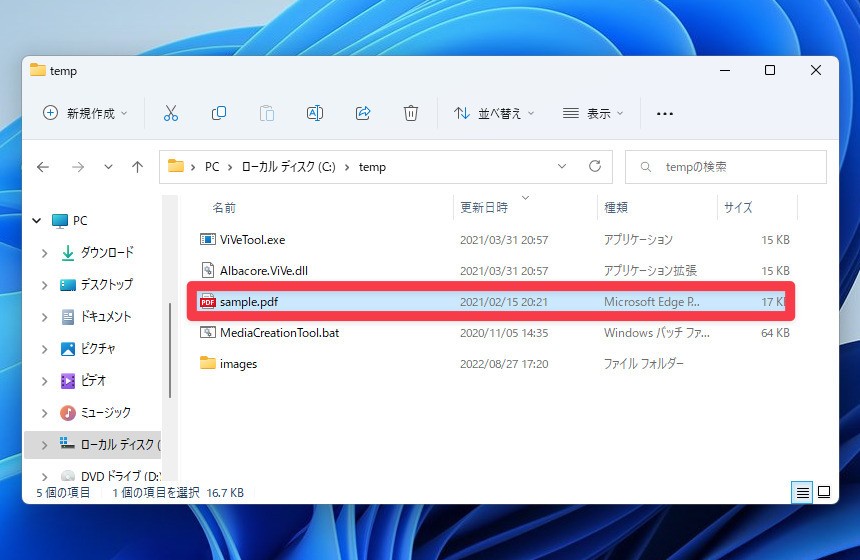Click the Cut scissors icon

(x=171, y=114)
